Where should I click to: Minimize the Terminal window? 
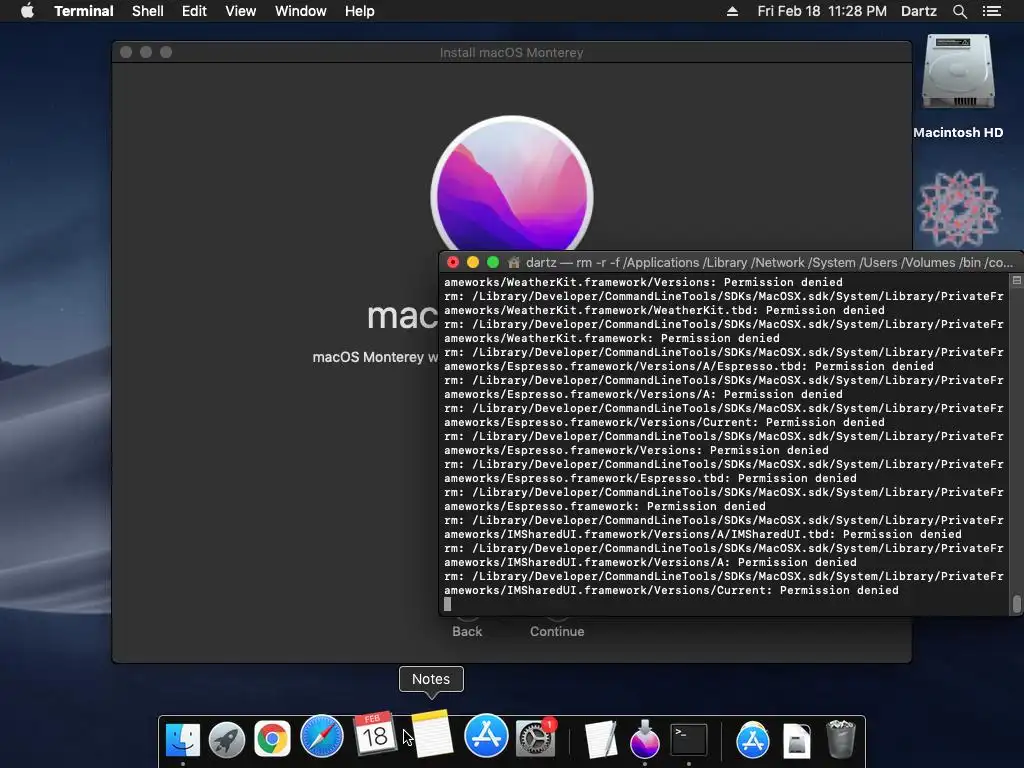click(x=473, y=263)
